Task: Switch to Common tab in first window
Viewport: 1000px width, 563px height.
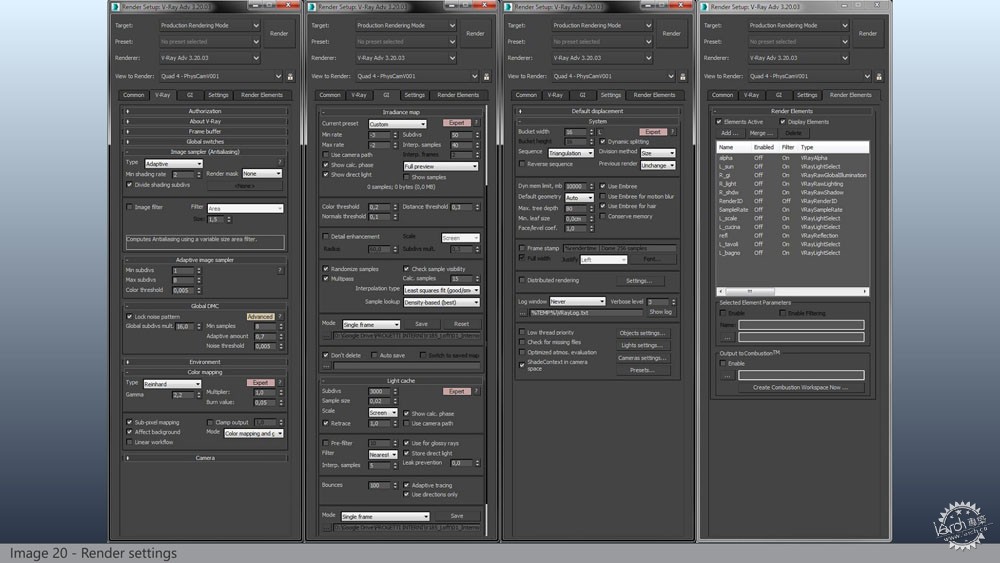Action: pyautogui.click(x=134, y=95)
